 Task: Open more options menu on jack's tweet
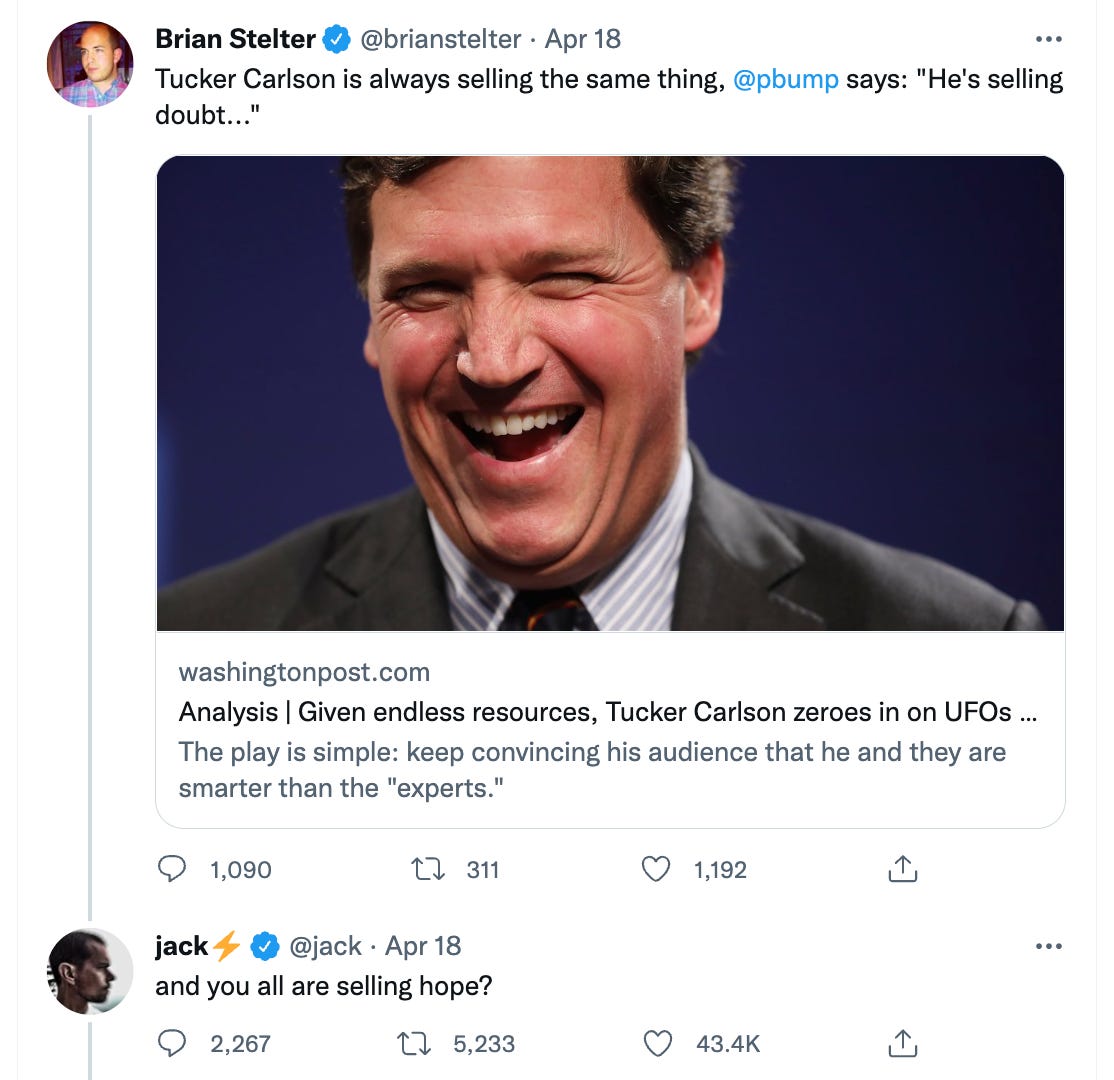click(x=1049, y=946)
